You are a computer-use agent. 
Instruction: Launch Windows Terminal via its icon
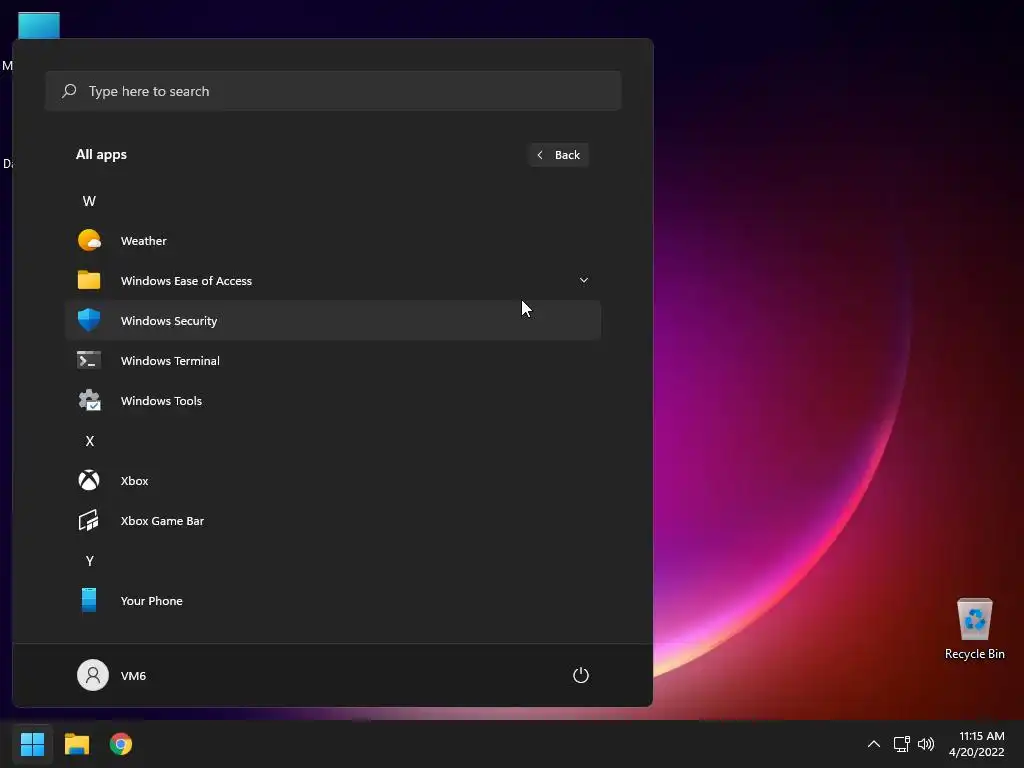pyautogui.click(x=89, y=360)
